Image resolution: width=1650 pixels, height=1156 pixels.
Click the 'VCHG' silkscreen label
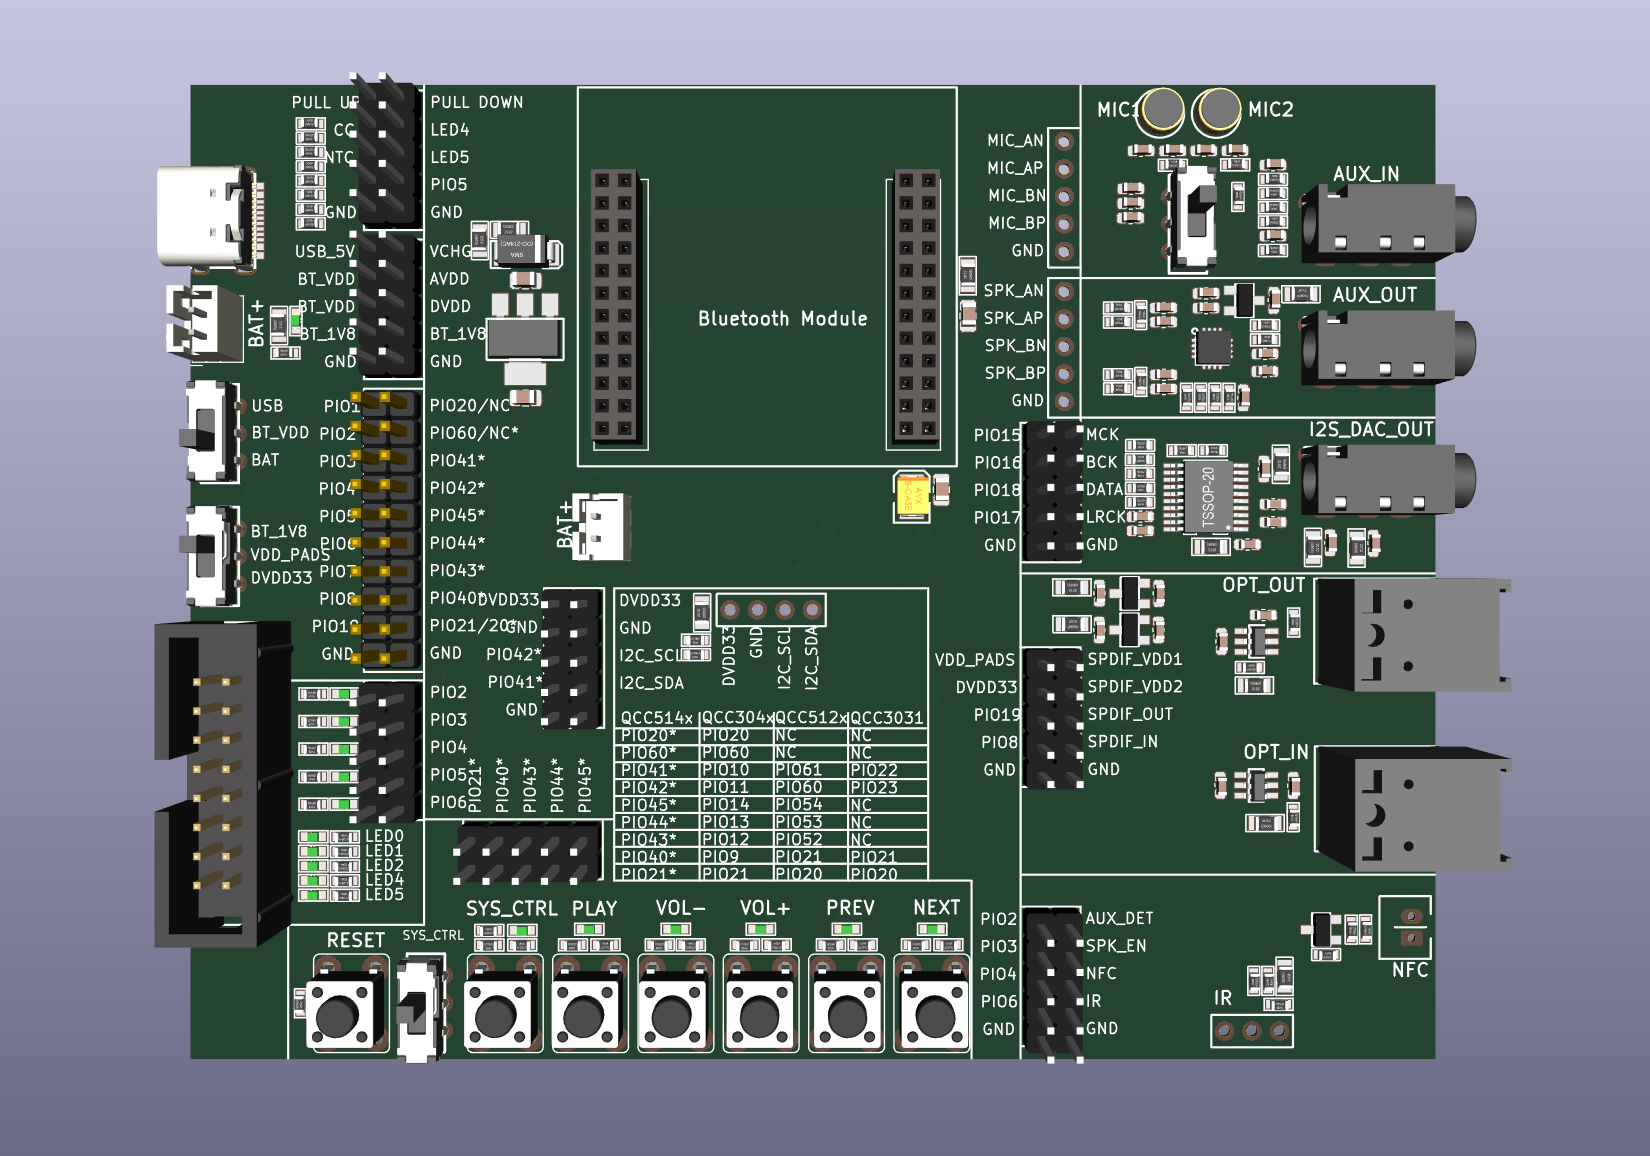click(x=450, y=251)
